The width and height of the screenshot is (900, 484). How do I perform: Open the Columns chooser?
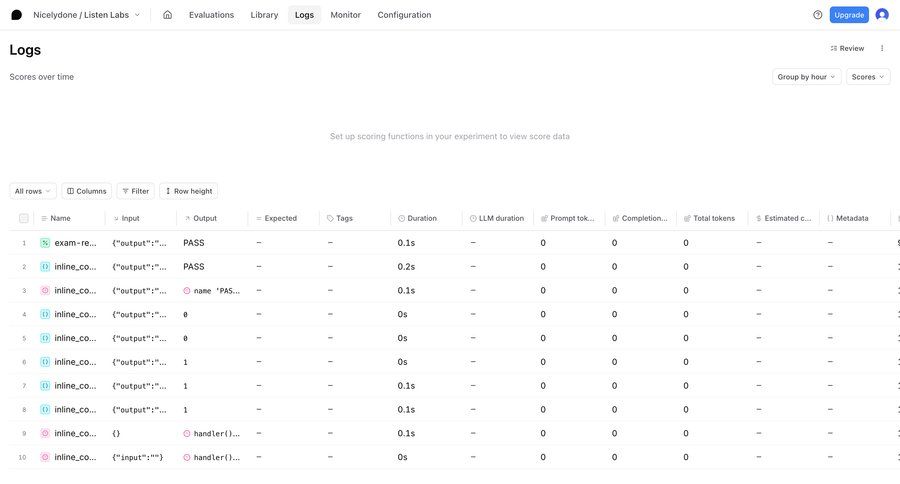(87, 191)
